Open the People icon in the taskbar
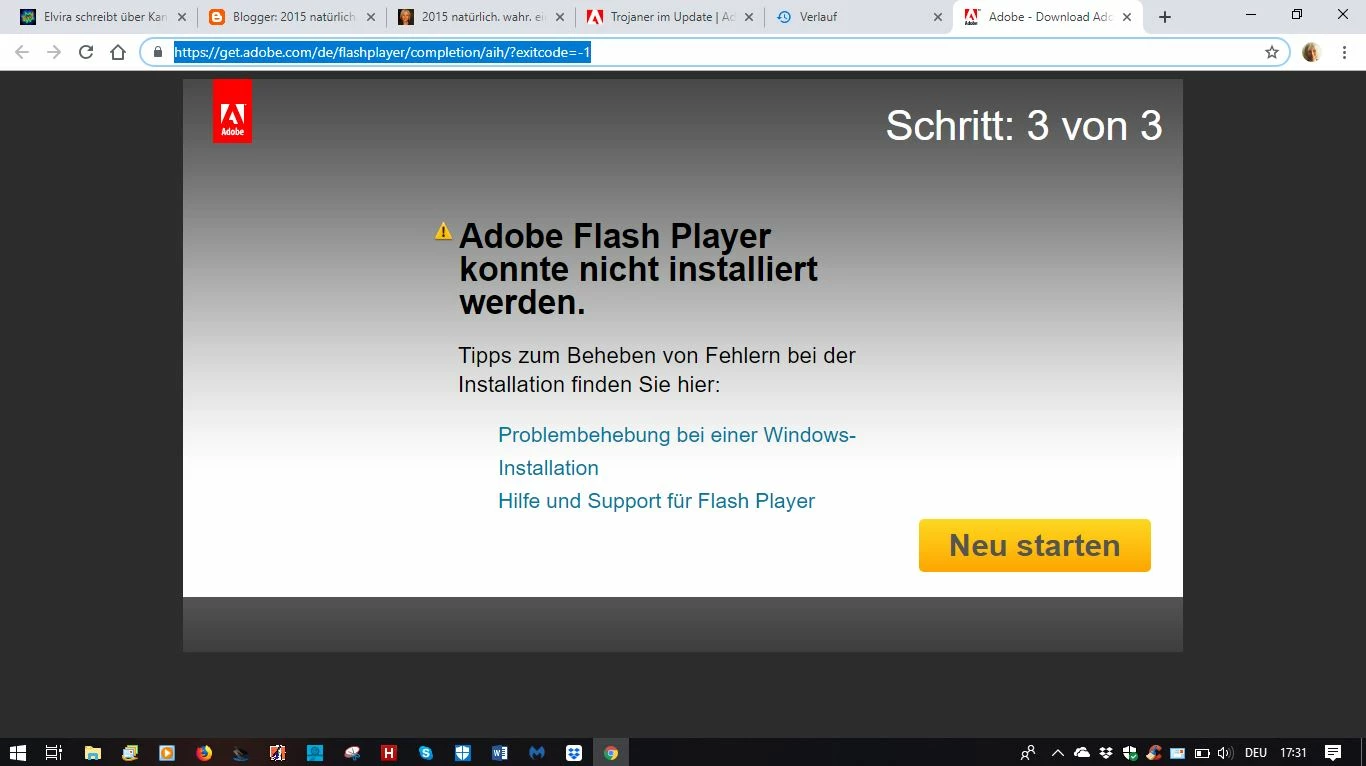 click(x=1027, y=753)
